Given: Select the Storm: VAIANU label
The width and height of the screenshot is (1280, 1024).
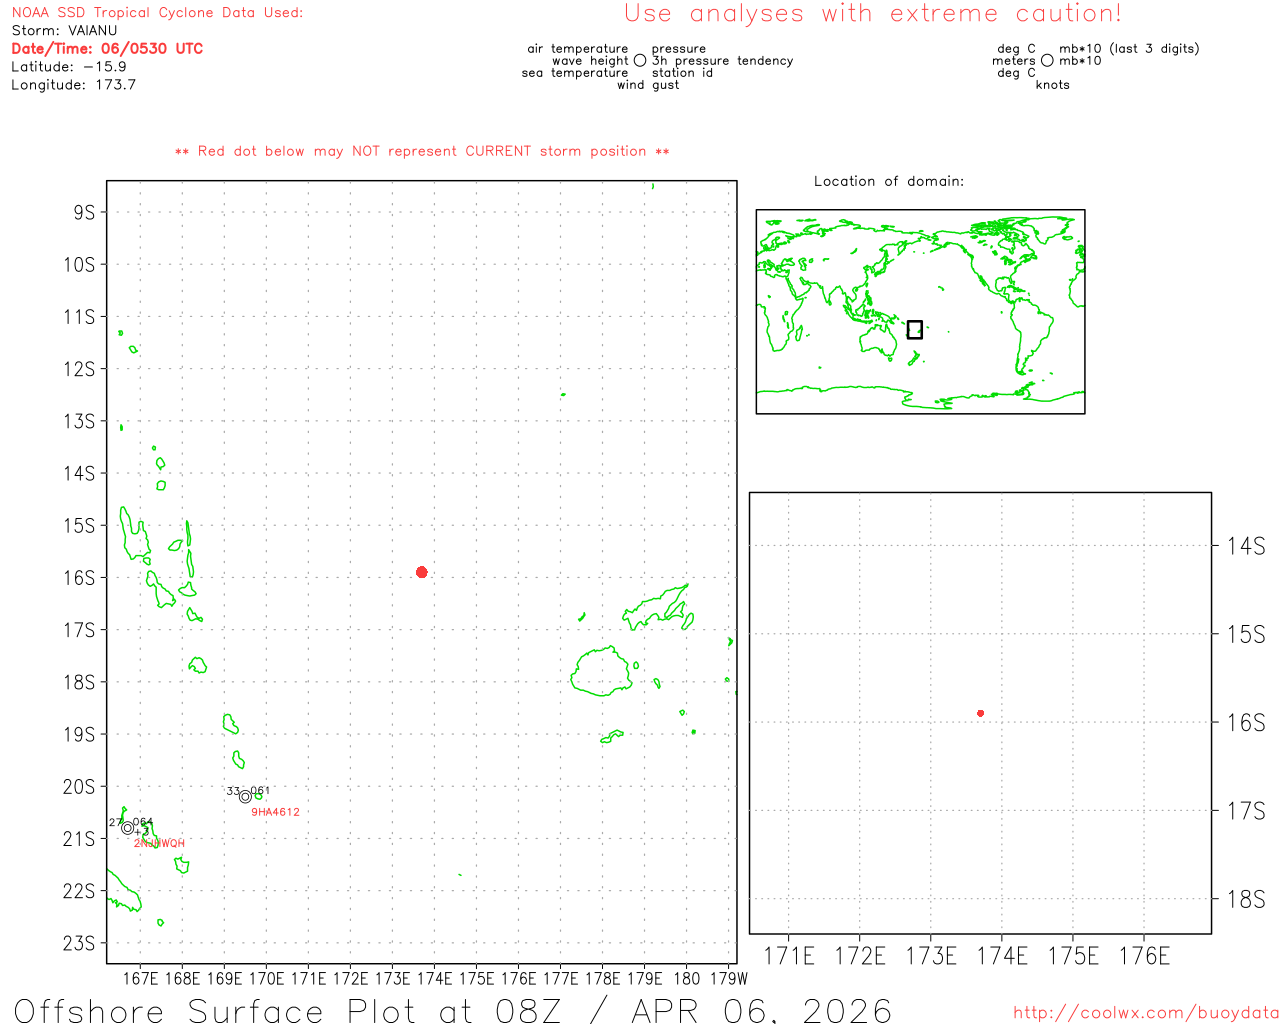Looking at the screenshot, I should [64, 30].
